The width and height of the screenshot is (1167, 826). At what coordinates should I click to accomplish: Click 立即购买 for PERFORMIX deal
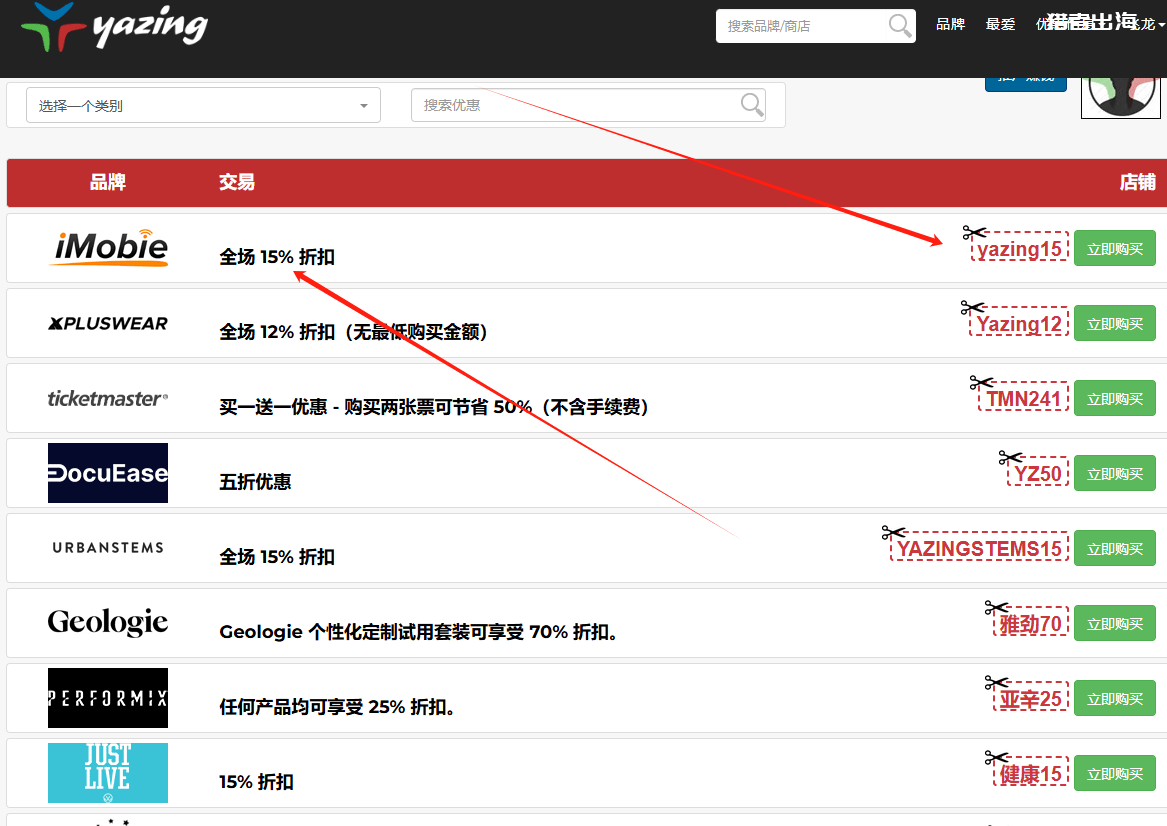1115,699
